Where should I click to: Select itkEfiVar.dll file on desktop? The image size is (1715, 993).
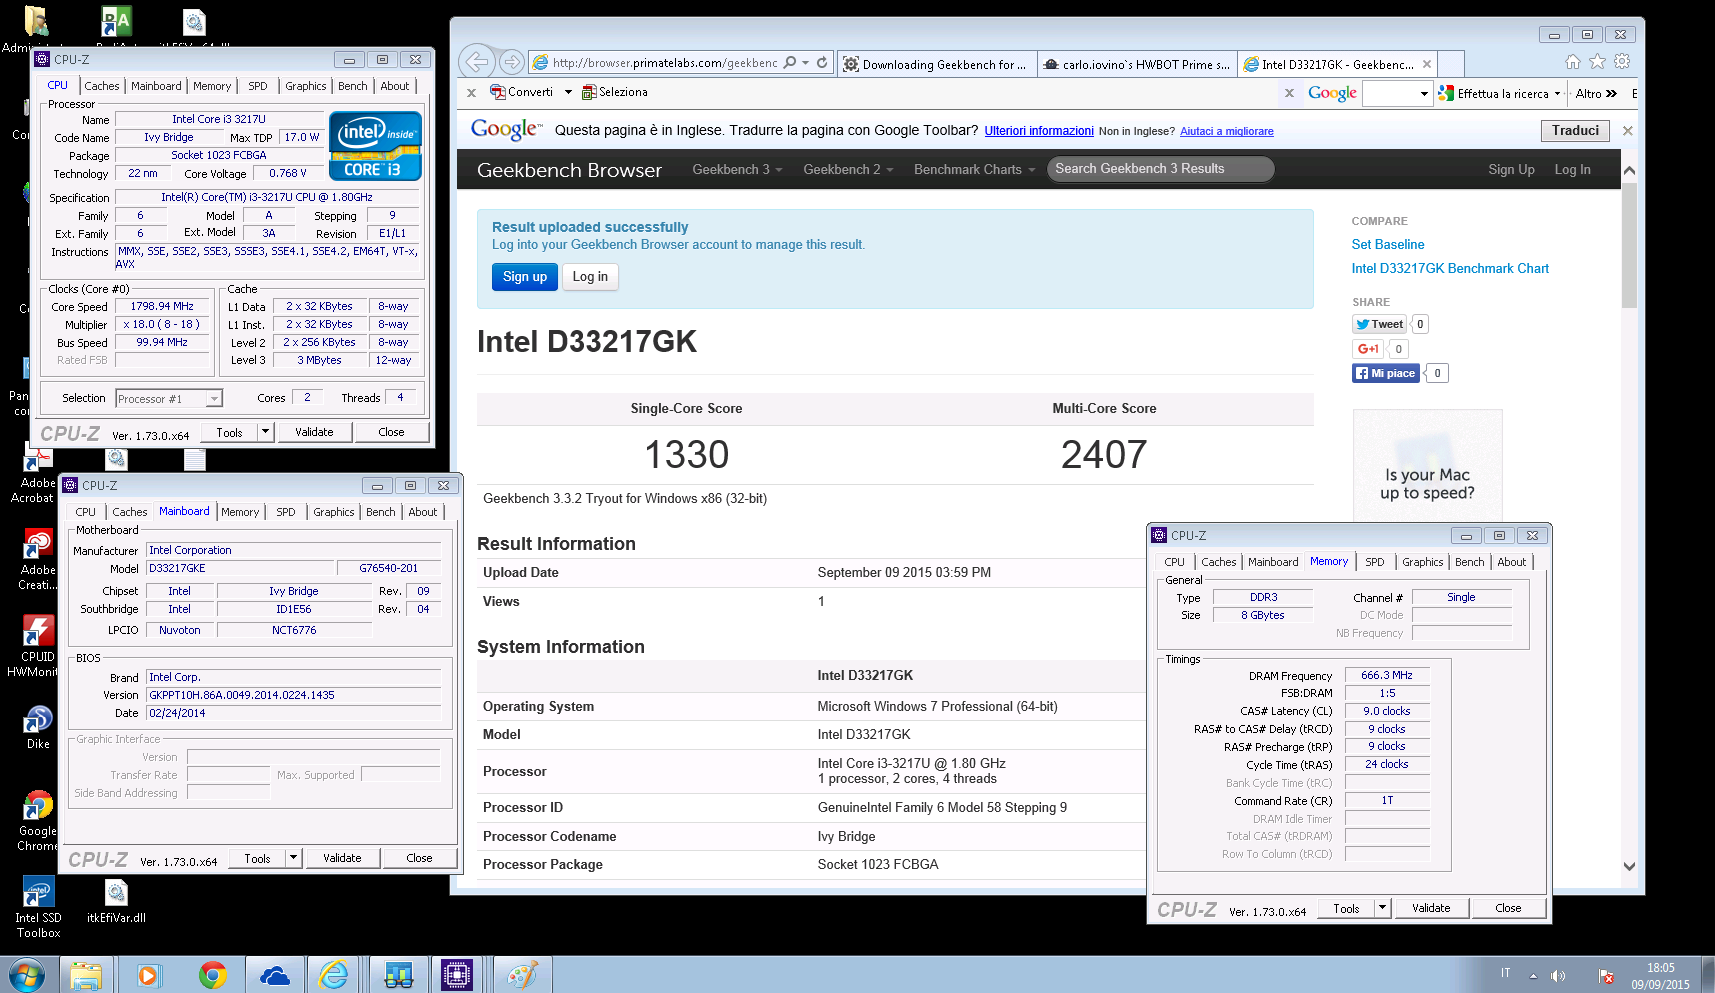116,901
